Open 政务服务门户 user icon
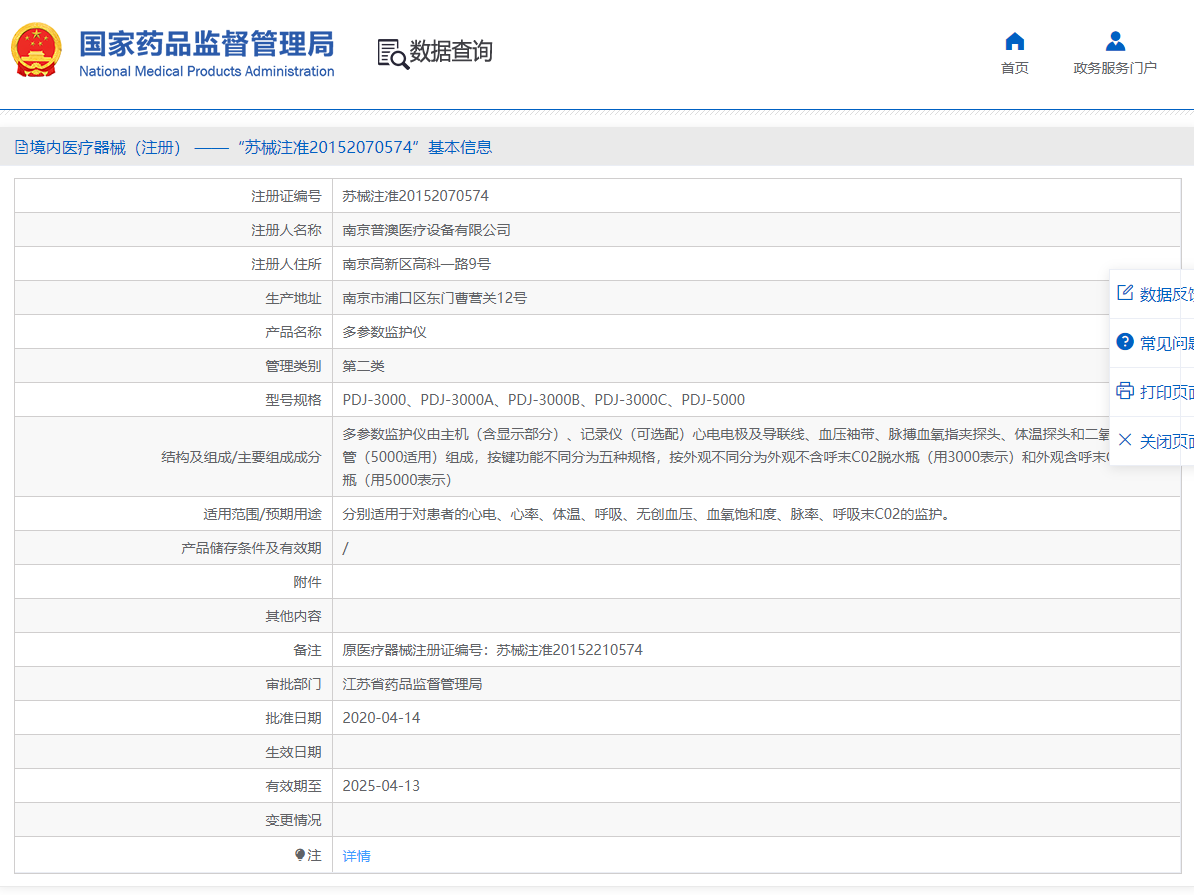The height and width of the screenshot is (895, 1194). click(1115, 41)
